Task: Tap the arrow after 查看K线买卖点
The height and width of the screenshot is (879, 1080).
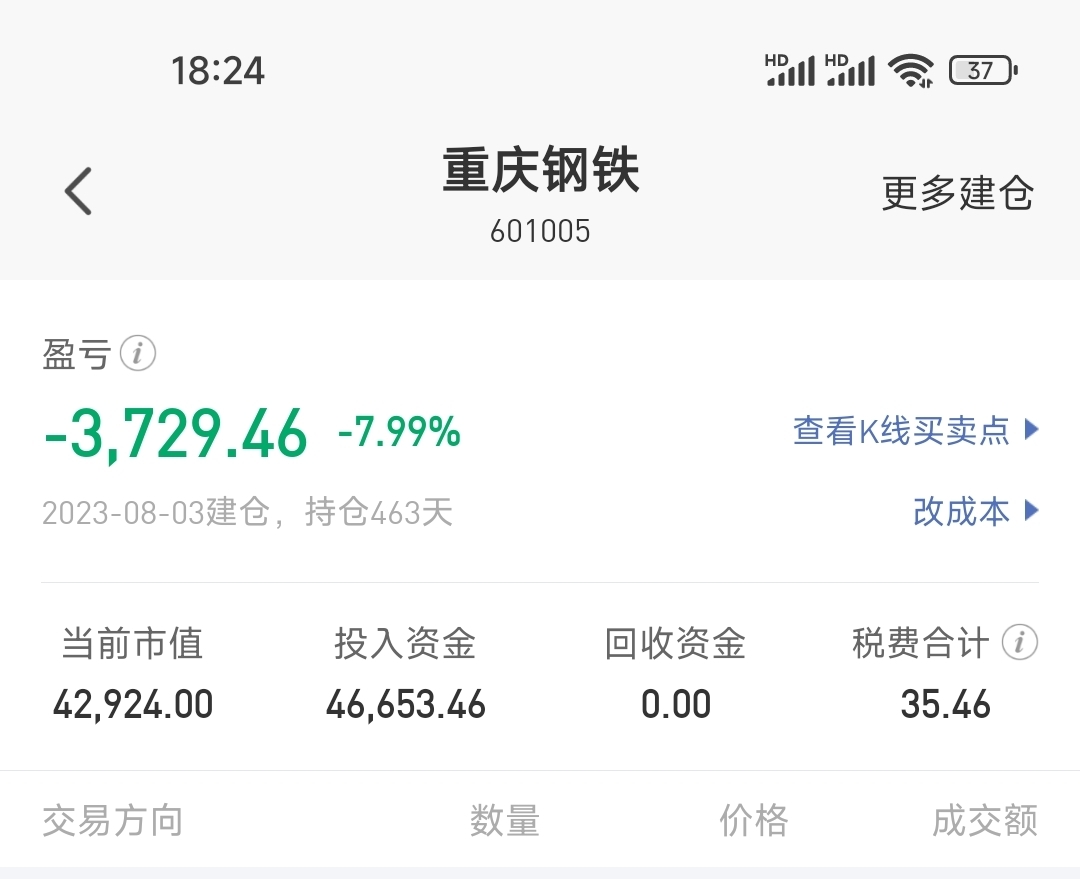Action: [x=1031, y=429]
